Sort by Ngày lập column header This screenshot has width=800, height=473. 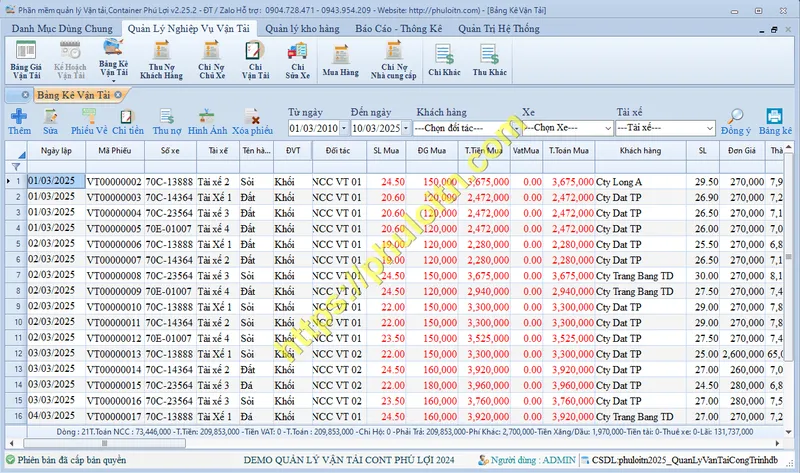(x=57, y=151)
